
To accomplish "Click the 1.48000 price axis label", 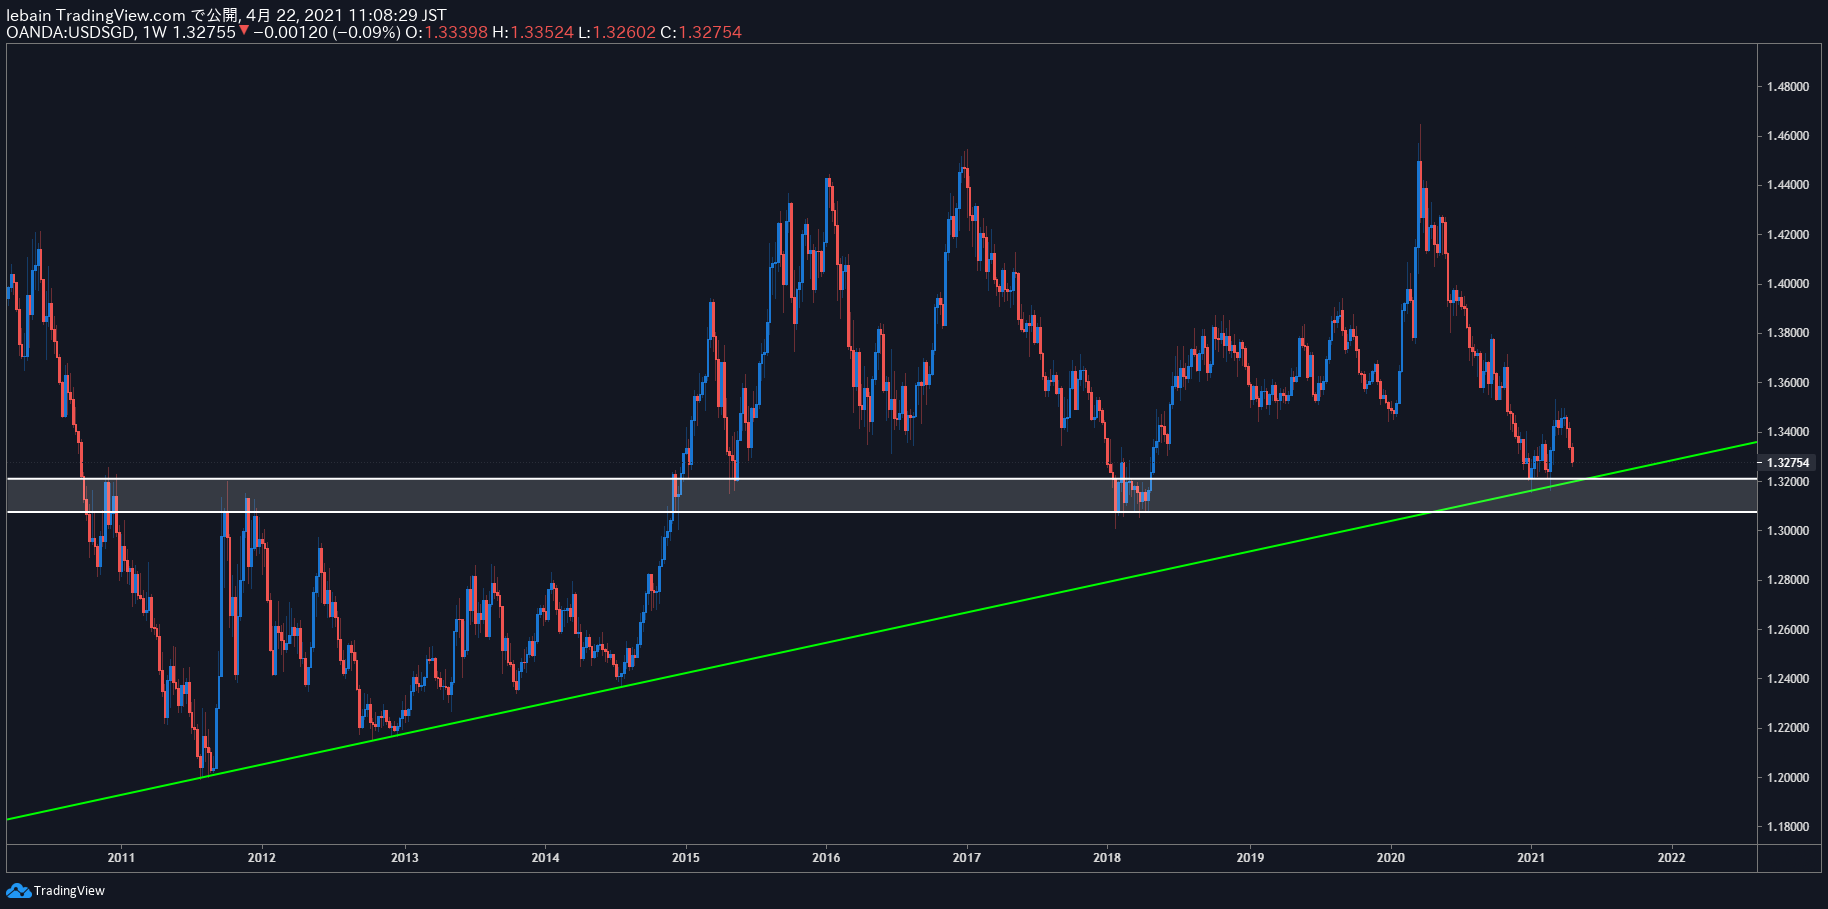I will coord(1787,87).
